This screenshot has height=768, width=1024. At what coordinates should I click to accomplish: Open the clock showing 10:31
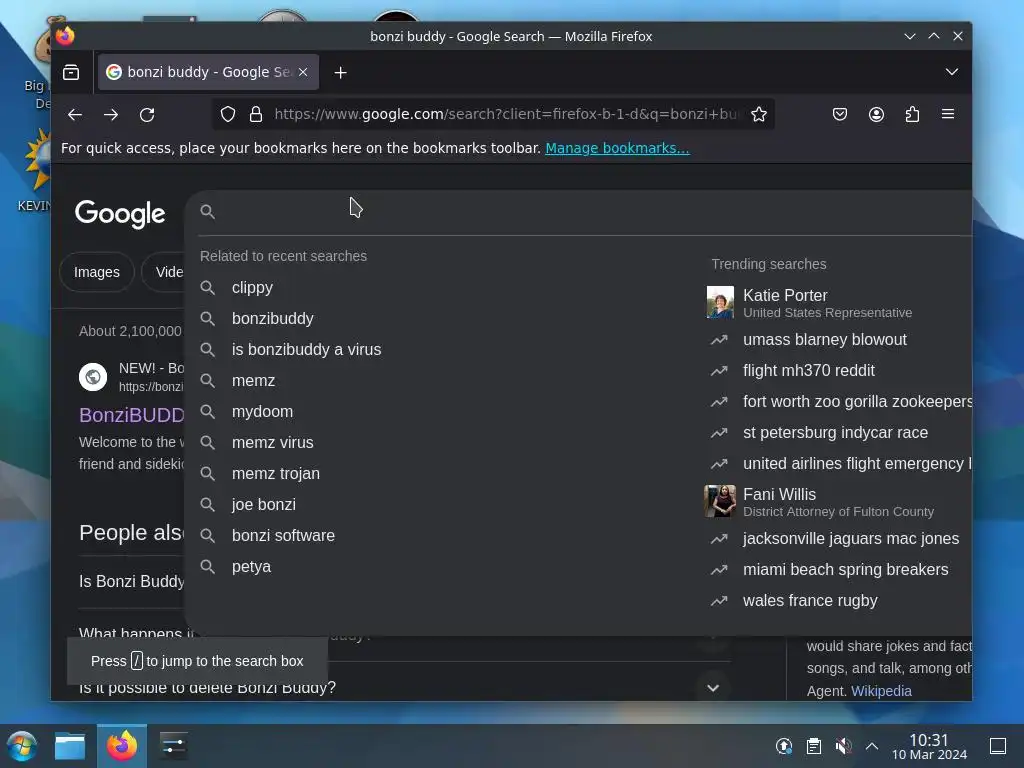coord(929,746)
